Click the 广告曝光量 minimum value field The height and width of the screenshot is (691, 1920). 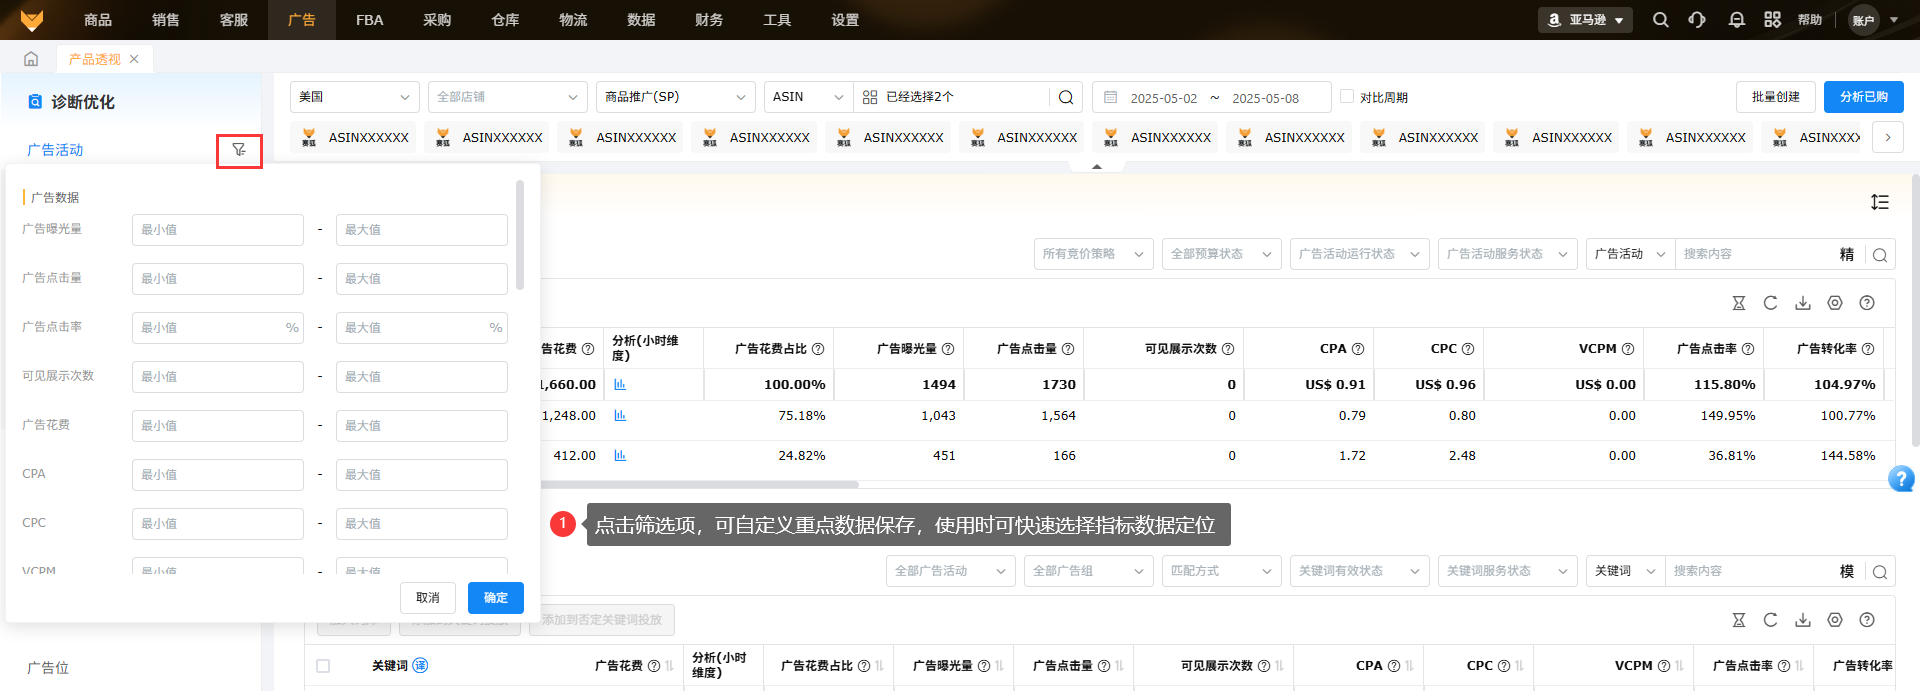coord(217,230)
